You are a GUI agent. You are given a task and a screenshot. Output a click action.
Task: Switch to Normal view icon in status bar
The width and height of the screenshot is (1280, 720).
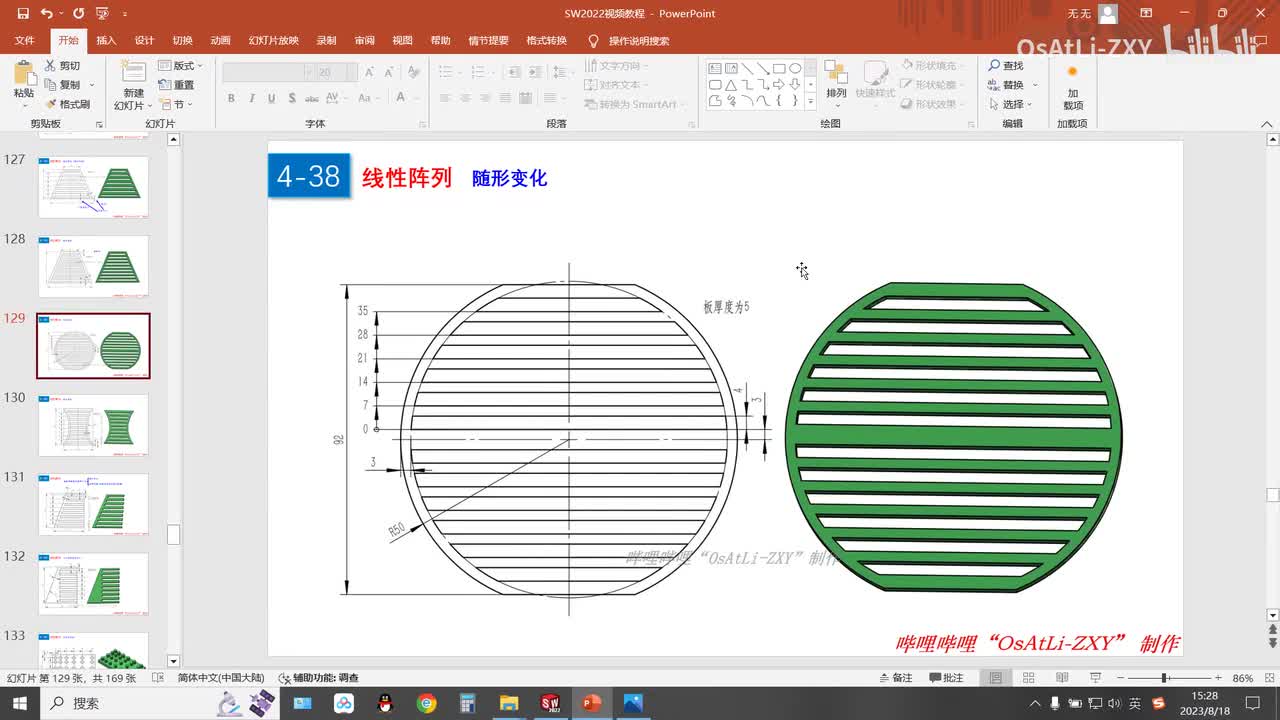996,678
